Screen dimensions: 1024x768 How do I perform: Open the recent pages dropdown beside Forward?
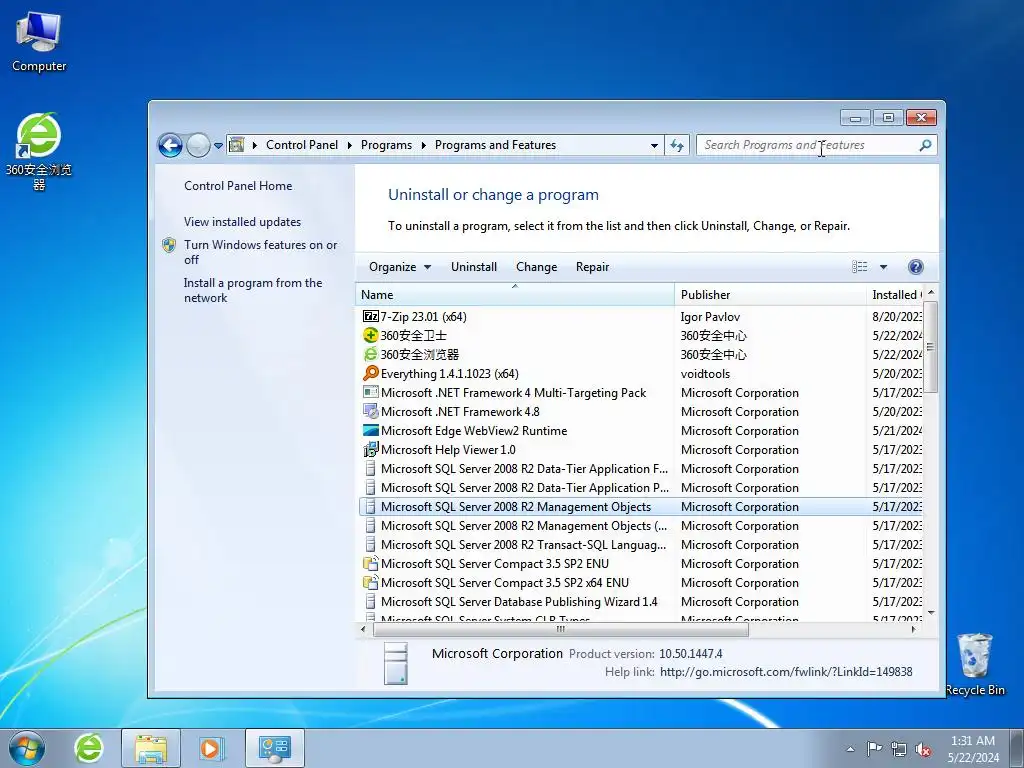218,146
